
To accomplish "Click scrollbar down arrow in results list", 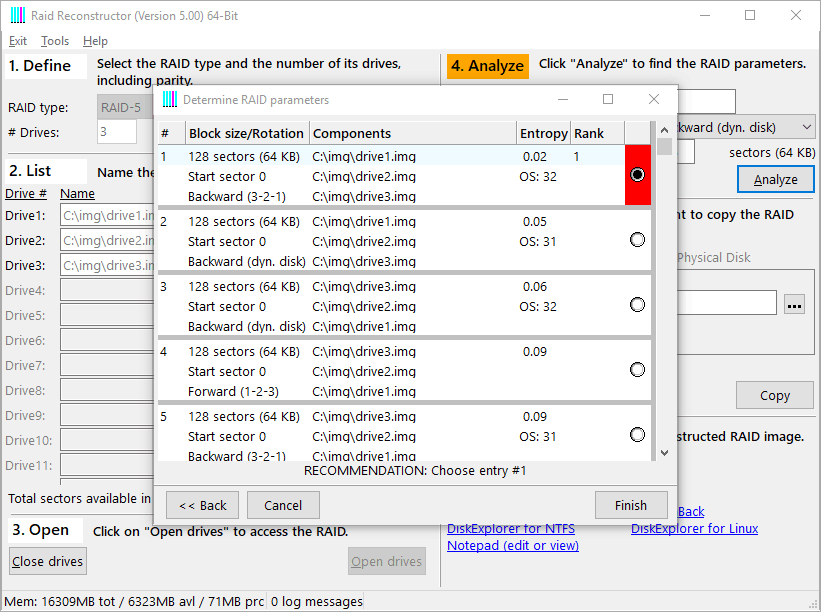I will [x=665, y=452].
